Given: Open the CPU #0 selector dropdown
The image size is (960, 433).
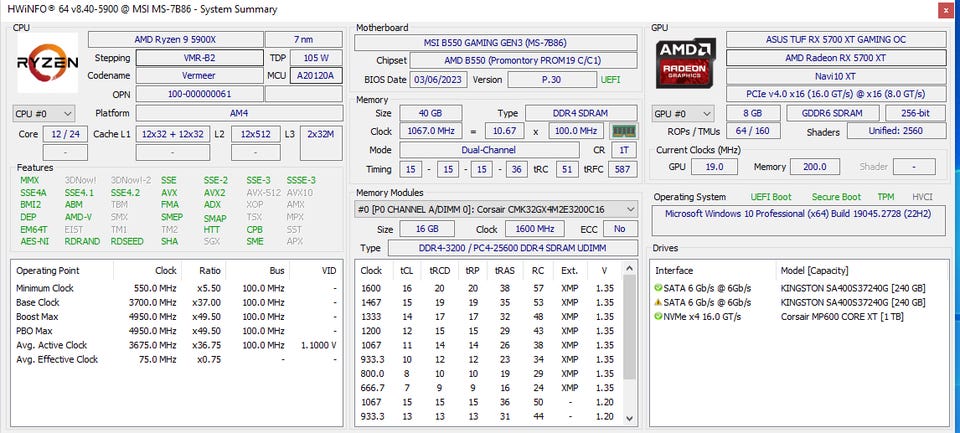Looking at the screenshot, I should (43, 113).
